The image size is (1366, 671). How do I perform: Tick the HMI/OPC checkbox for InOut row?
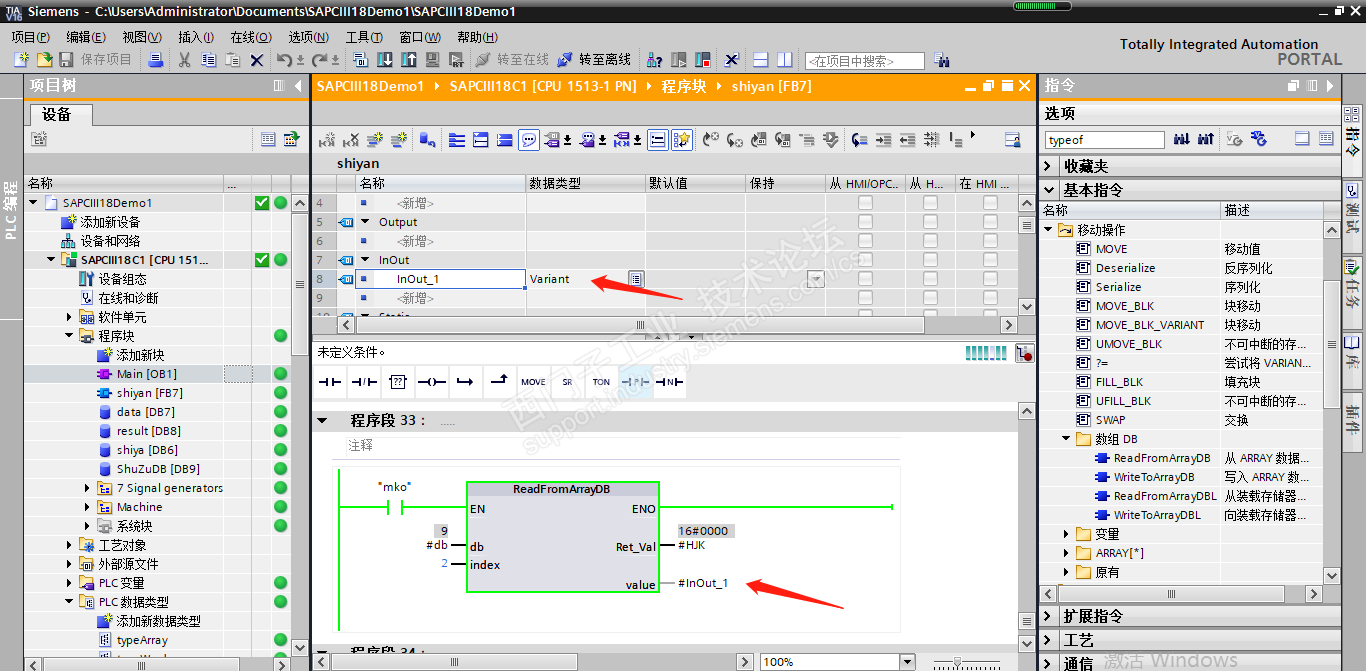[865, 260]
